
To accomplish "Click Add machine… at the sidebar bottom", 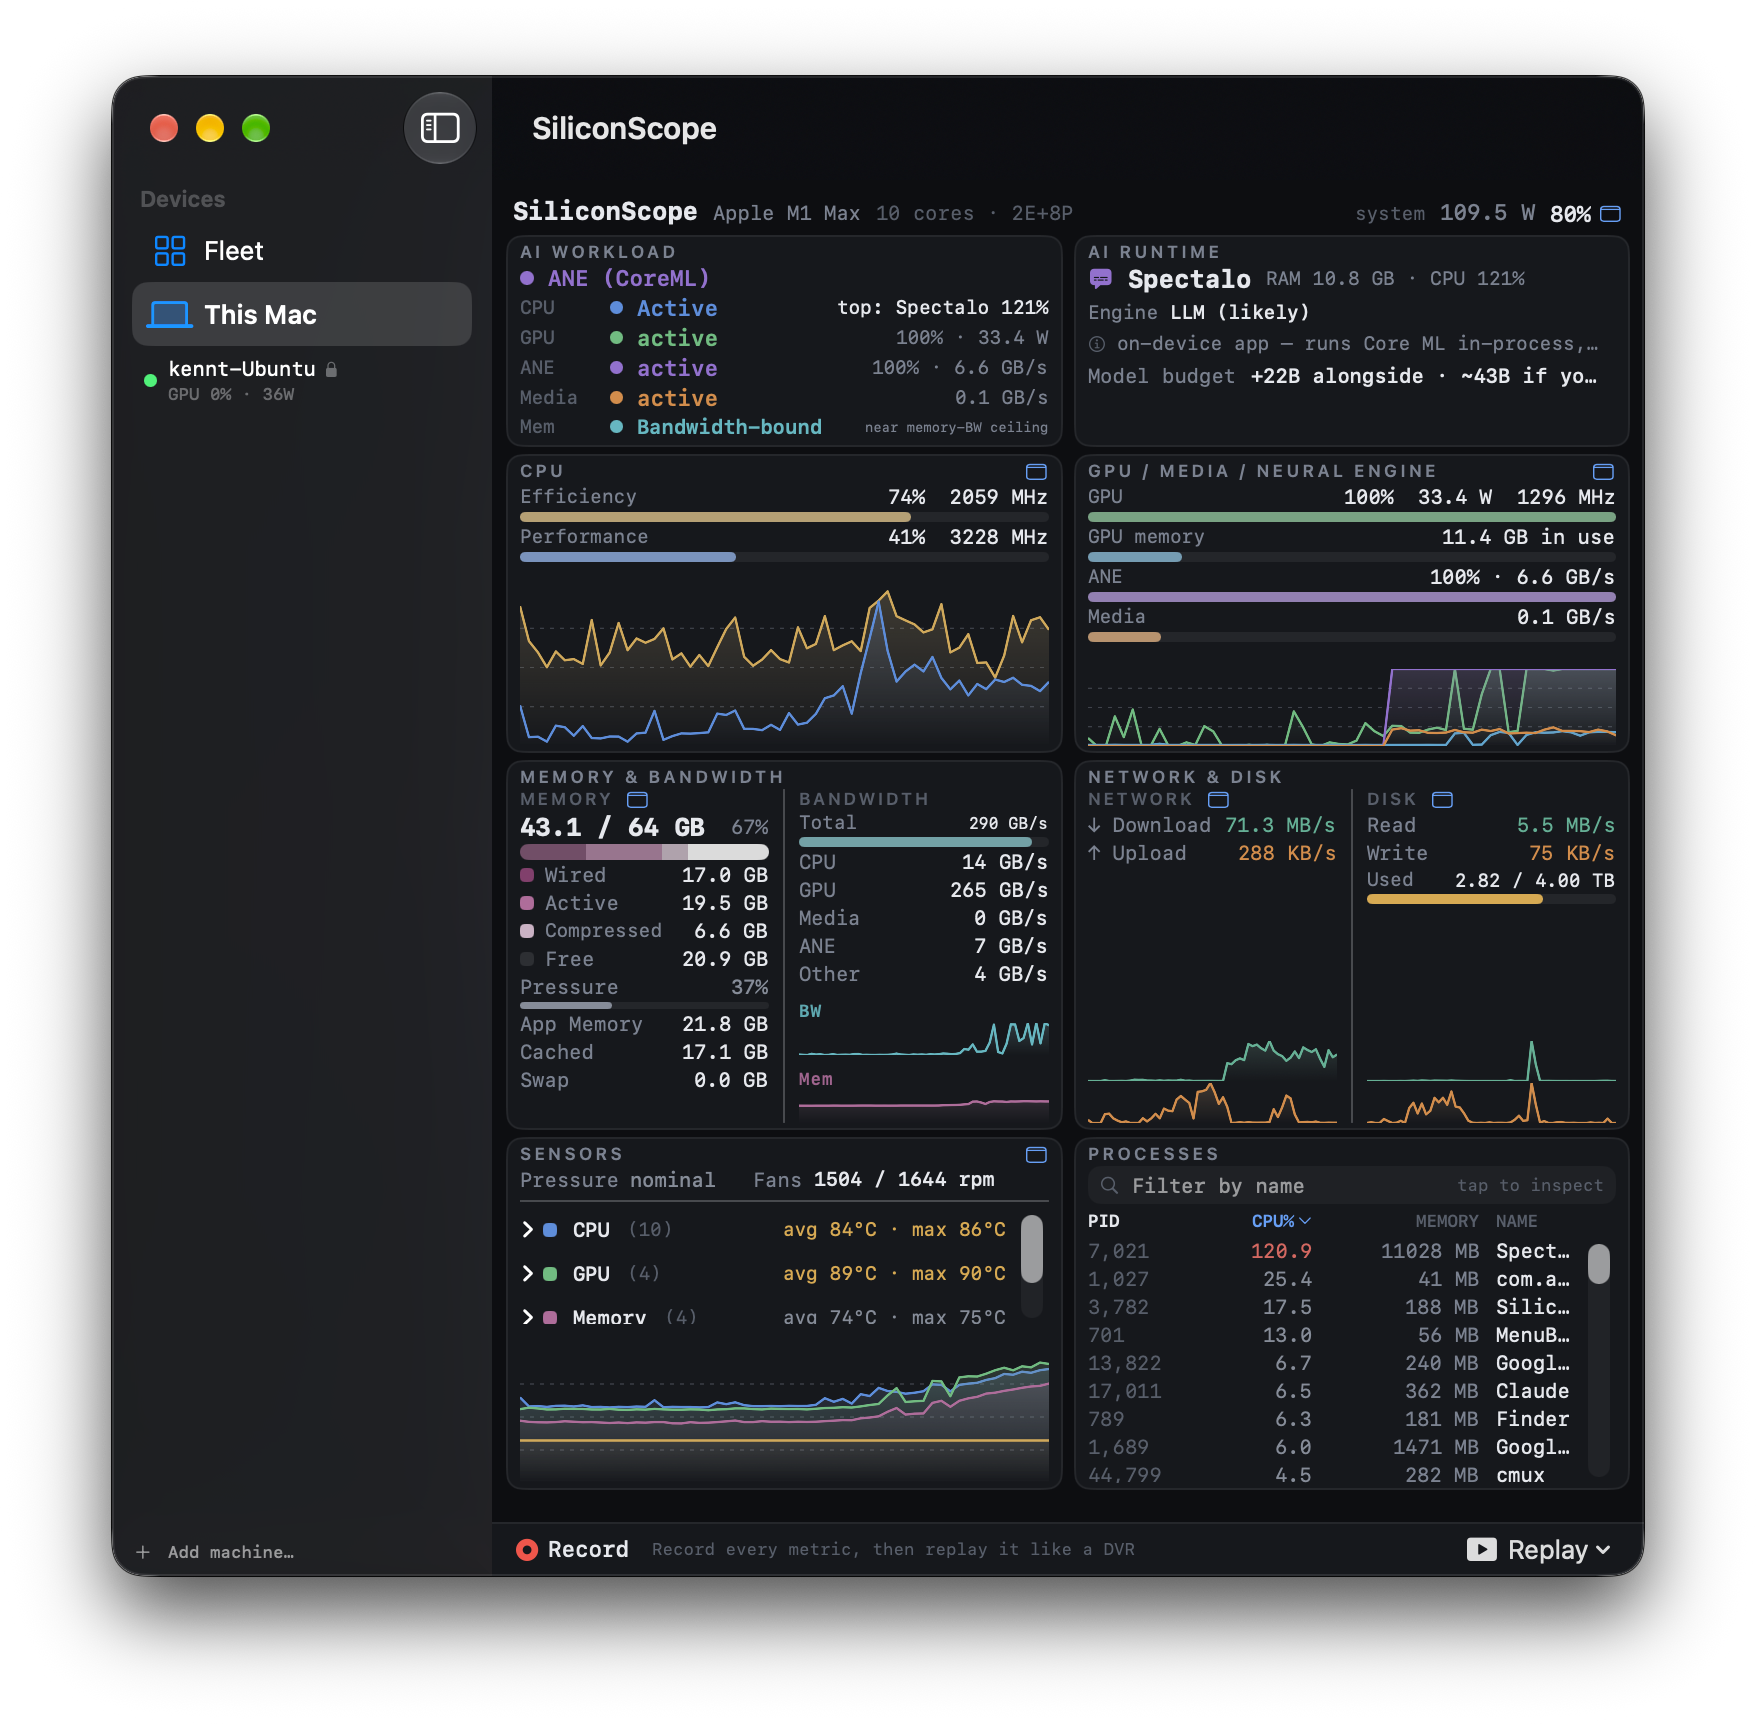I will point(231,1552).
